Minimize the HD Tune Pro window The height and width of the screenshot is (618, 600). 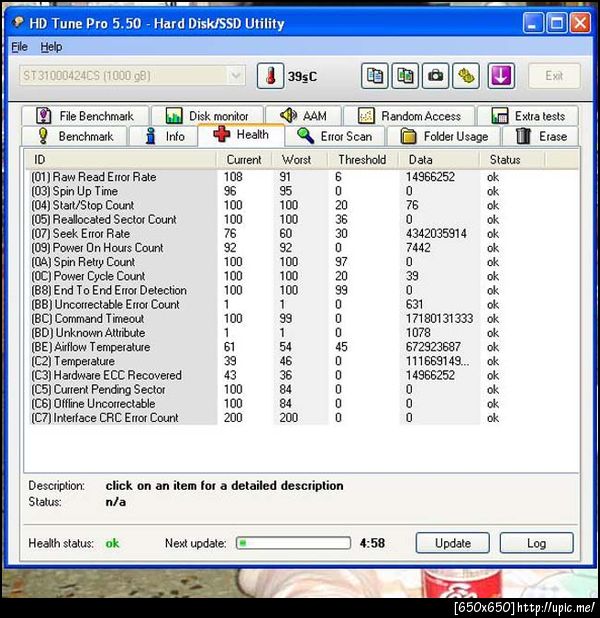click(x=533, y=22)
